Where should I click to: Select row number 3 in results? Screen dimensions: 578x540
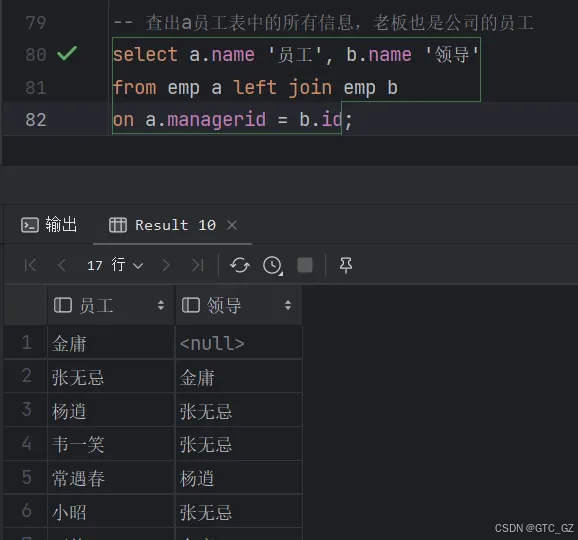[26, 410]
